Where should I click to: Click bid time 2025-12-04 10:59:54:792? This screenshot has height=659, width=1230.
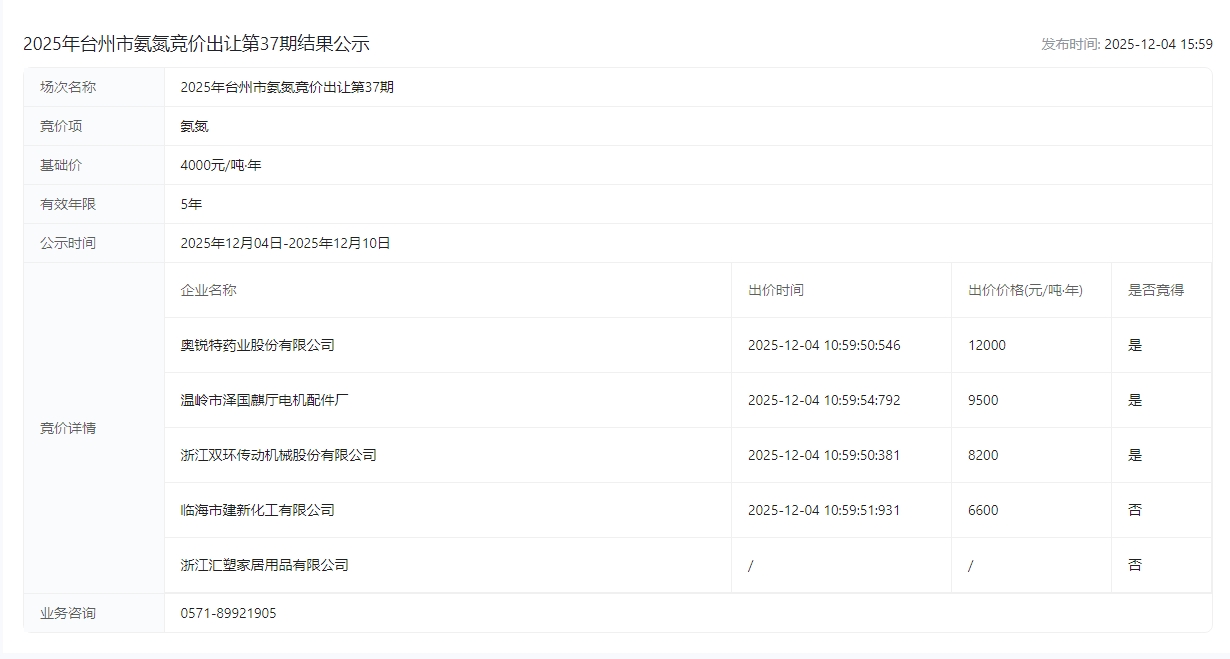823,400
